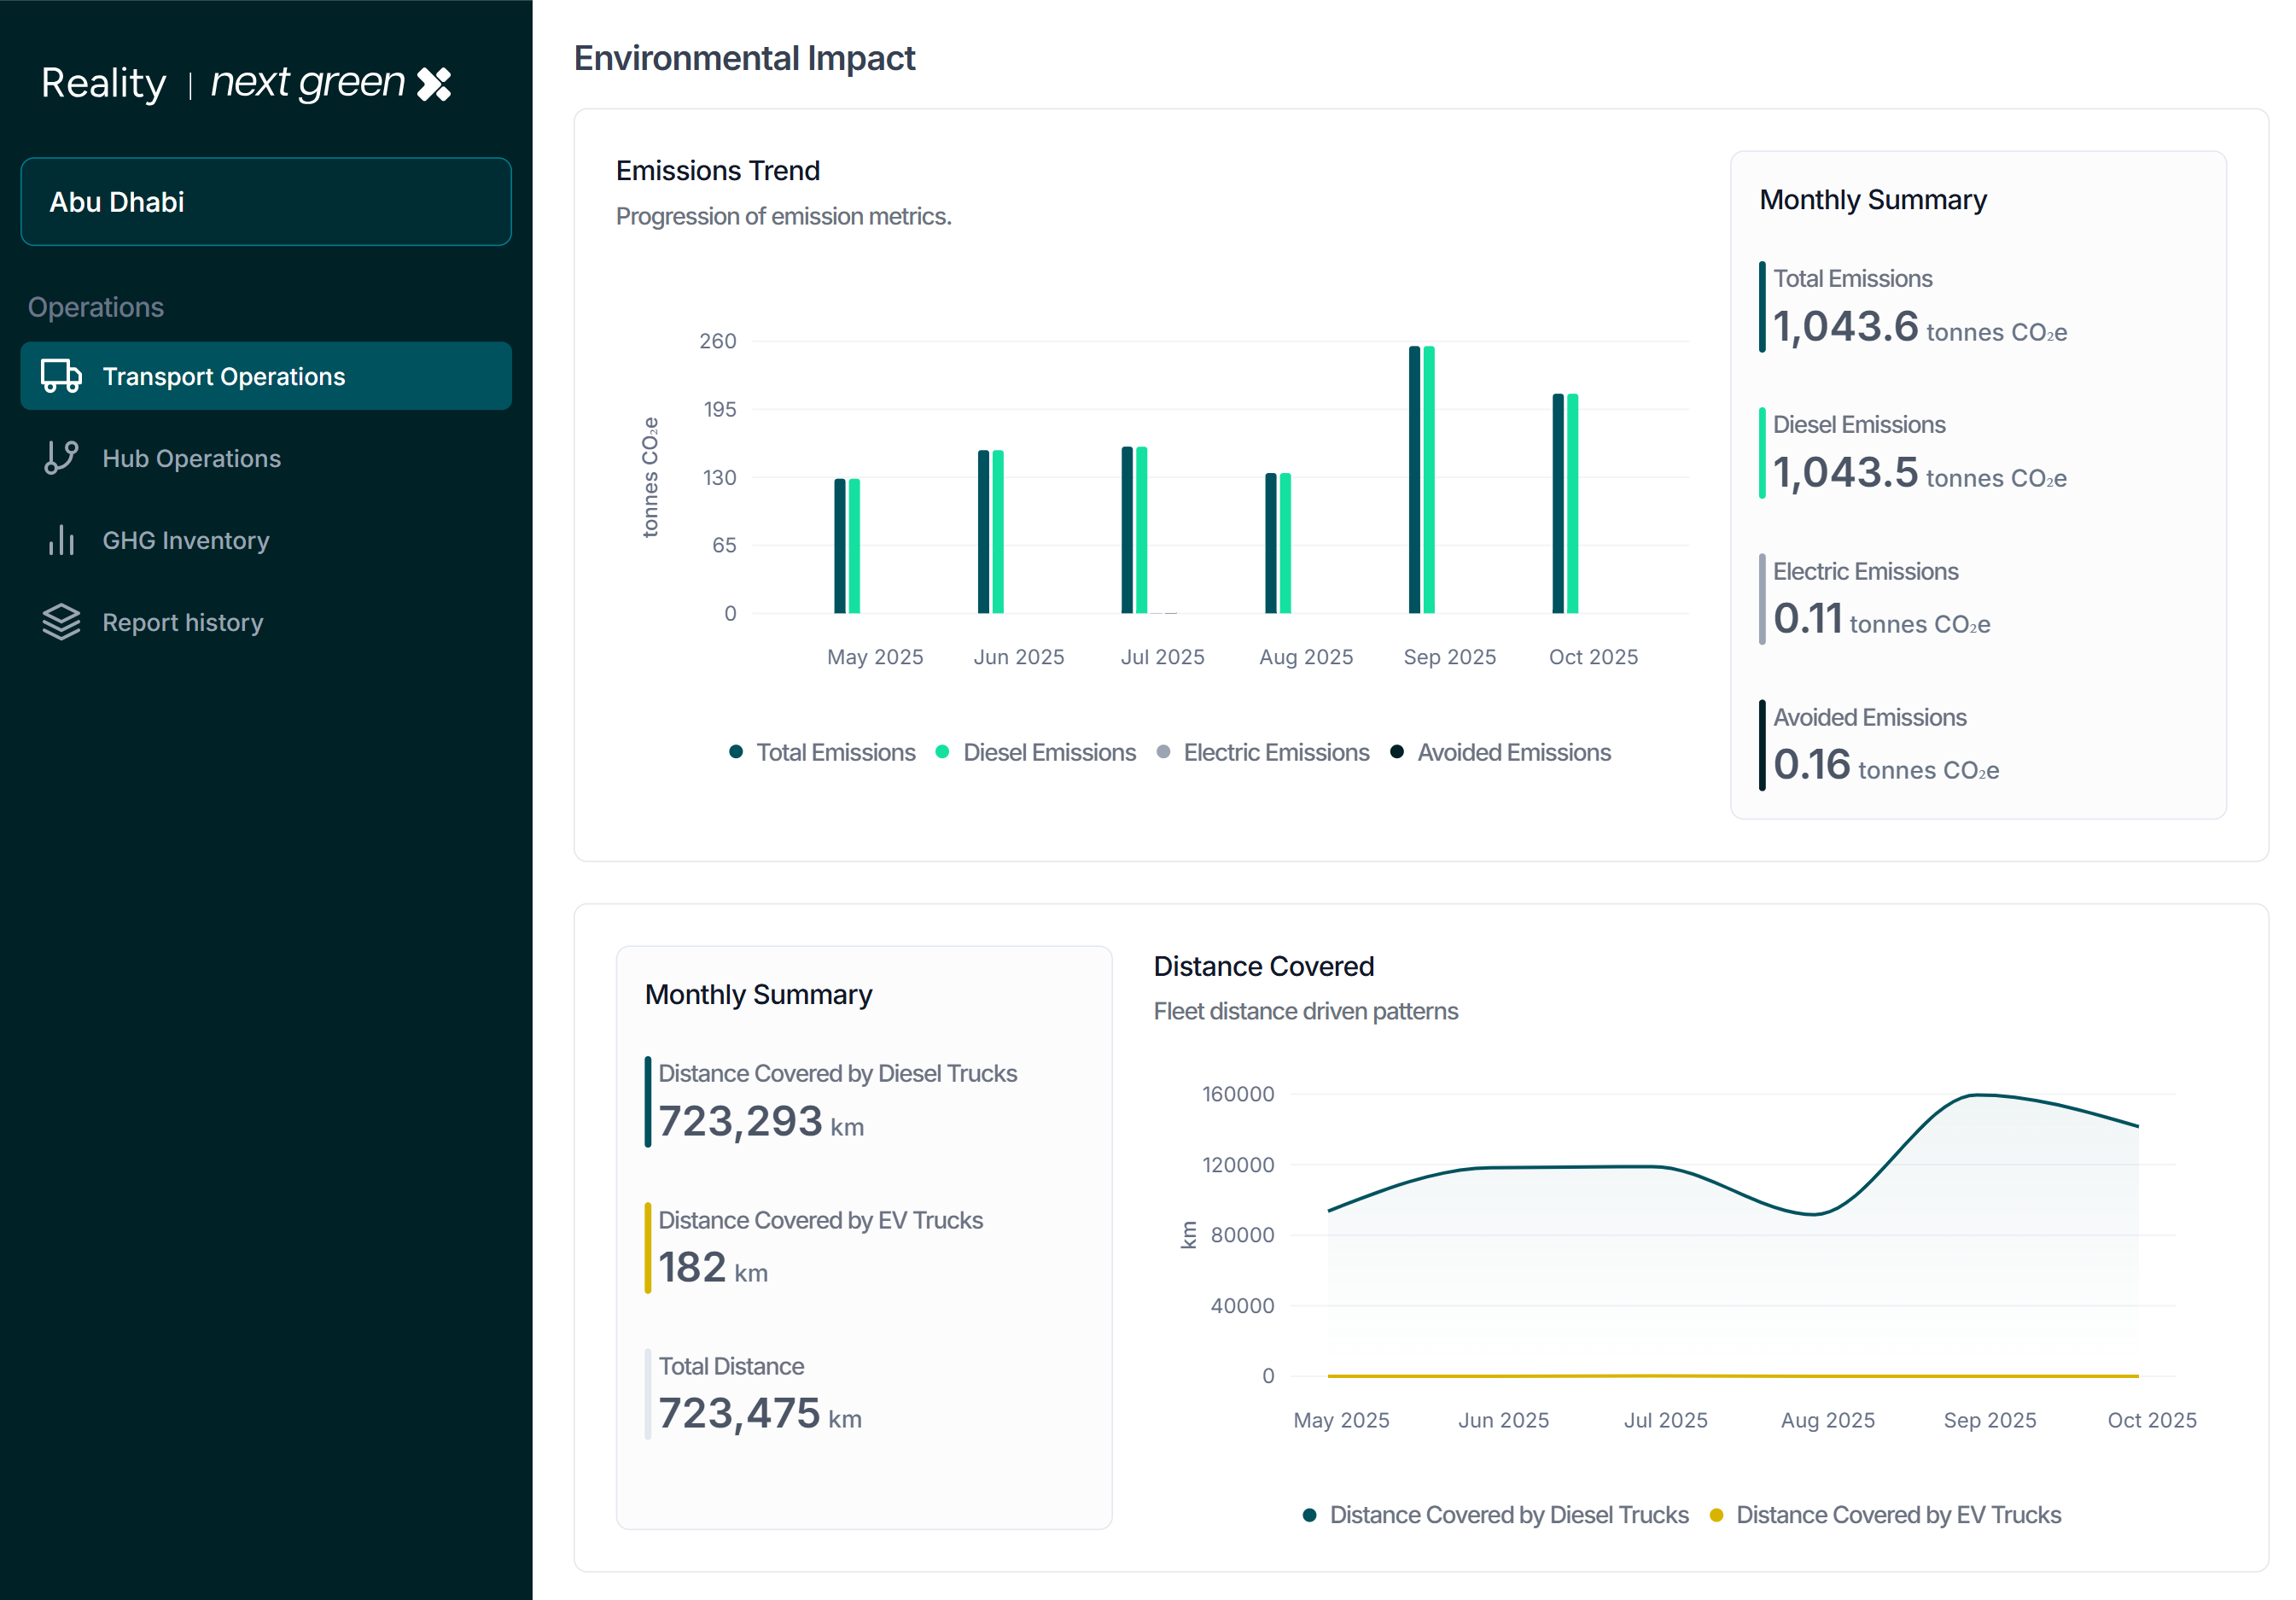Image resolution: width=2296 pixels, height=1600 pixels.
Task: Click the Transport Operations truck icon
Action: 61,376
